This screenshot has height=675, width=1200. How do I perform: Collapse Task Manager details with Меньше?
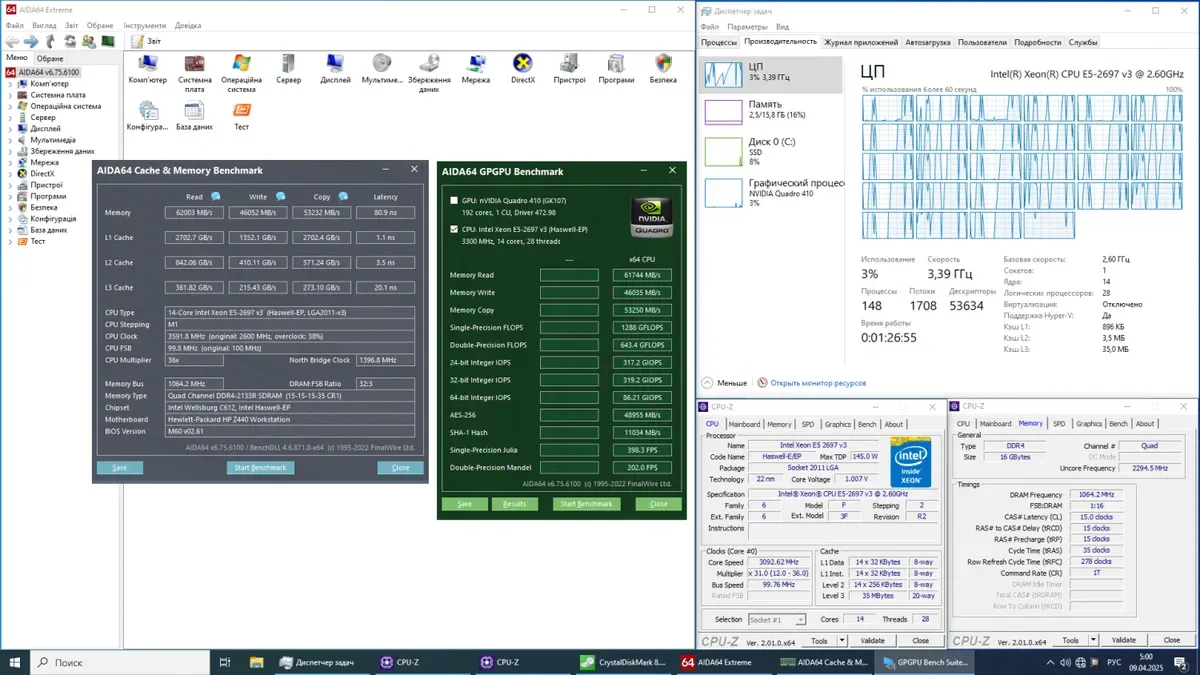[724, 382]
